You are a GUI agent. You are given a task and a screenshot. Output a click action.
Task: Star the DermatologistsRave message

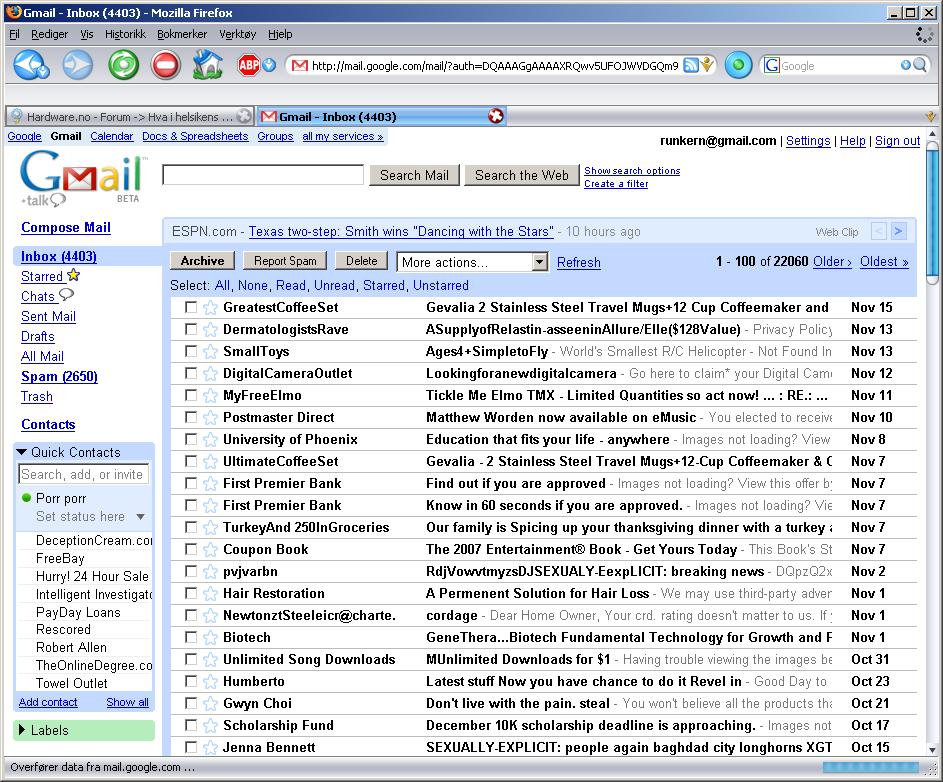pyautogui.click(x=210, y=330)
